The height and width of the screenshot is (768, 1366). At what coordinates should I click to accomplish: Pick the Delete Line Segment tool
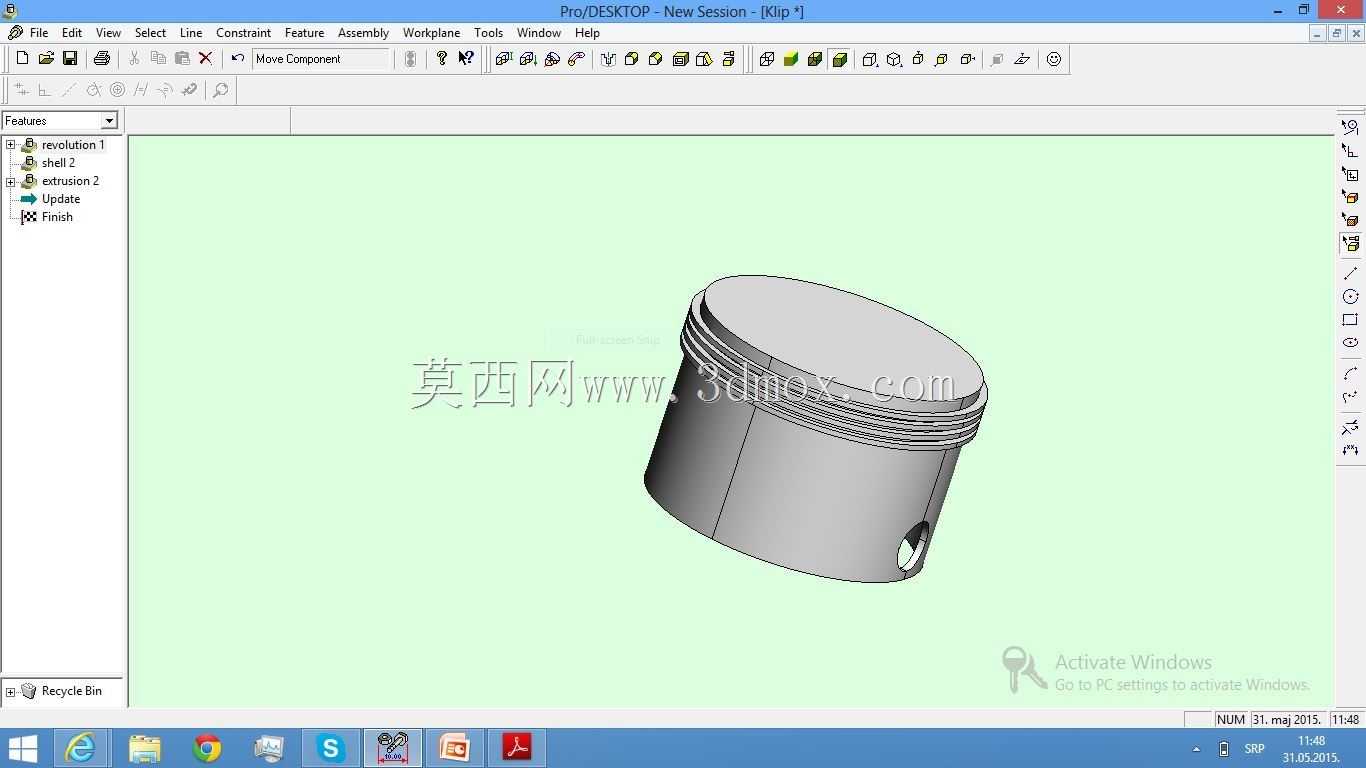(x=1350, y=427)
